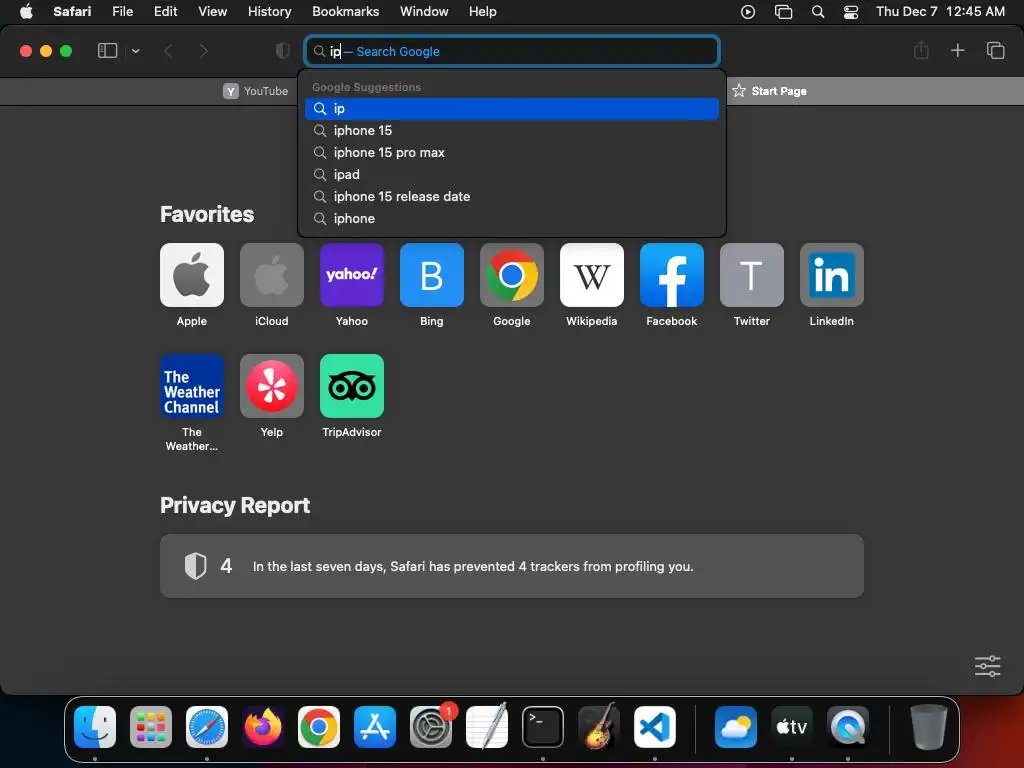Click the Stage Manager windows icon in menu bar
The image size is (1024, 768).
point(783,12)
